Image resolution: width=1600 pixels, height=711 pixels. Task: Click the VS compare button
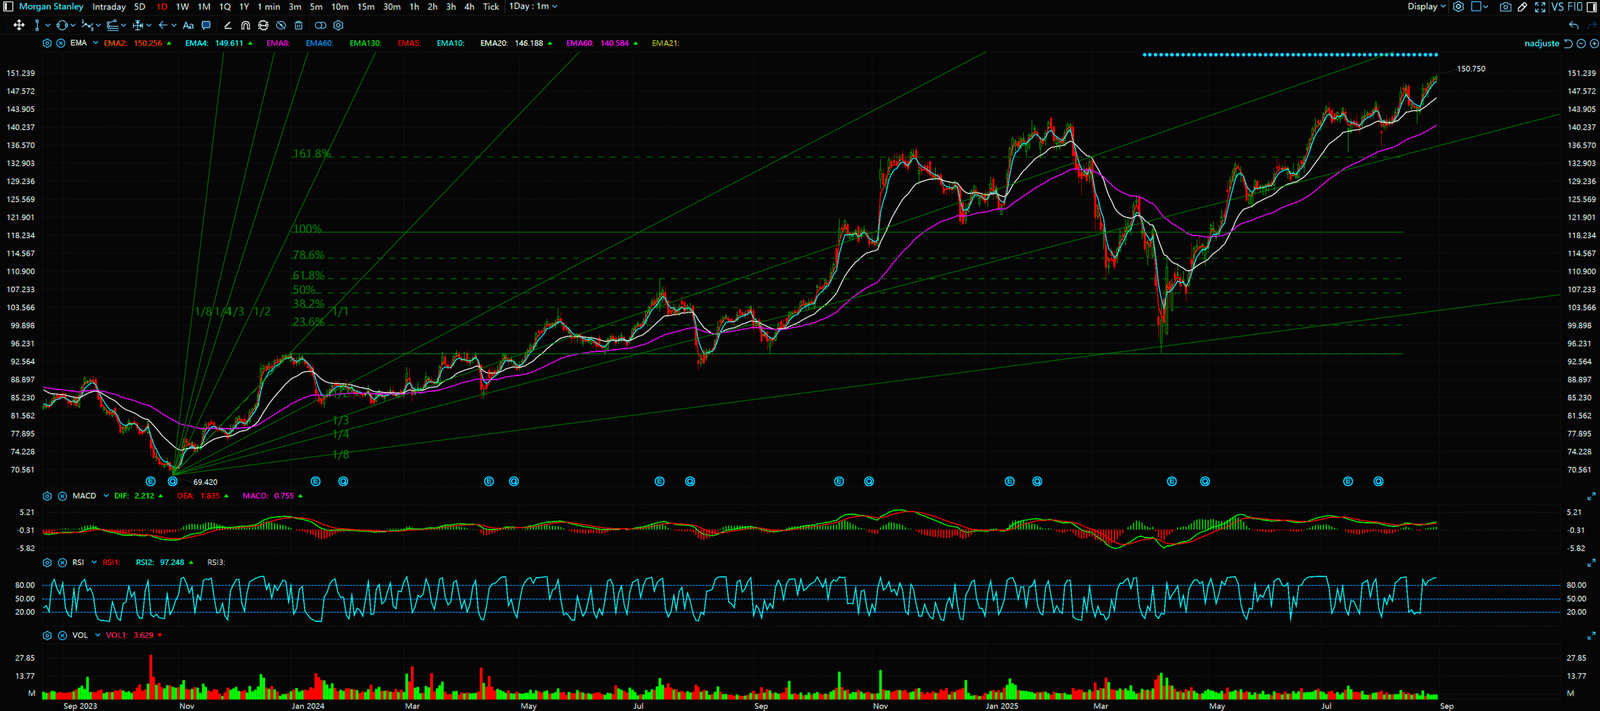pos(1557,7)
